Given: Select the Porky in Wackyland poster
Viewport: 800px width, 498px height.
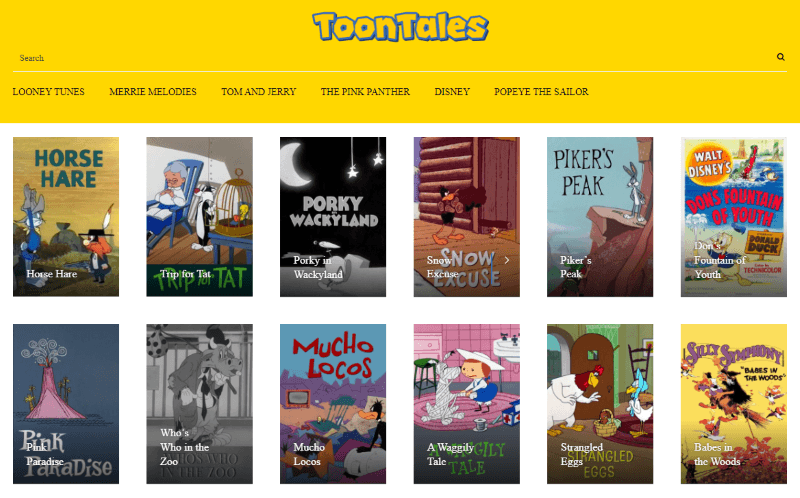Looking at the screenshot, I should coord(333,217).
